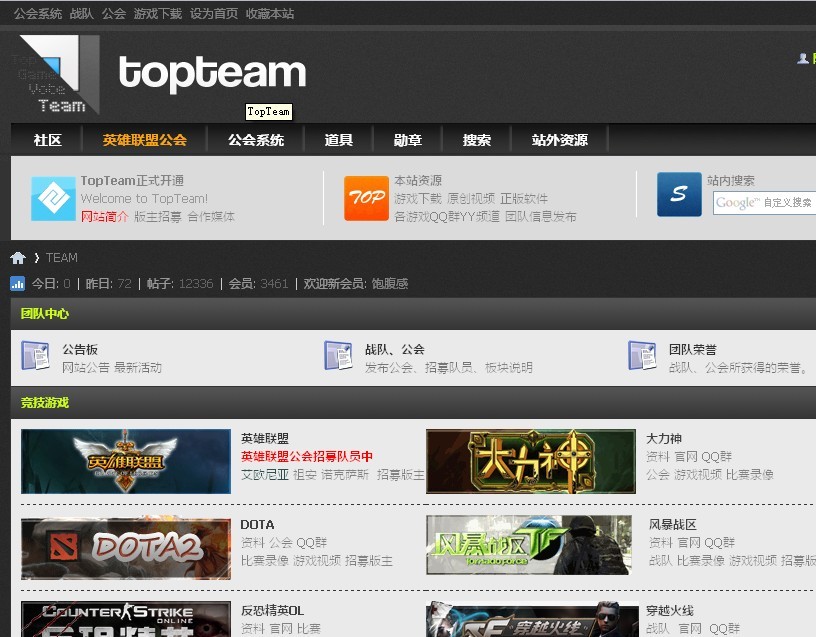Open the 原创视频 link

click(471, 199)
